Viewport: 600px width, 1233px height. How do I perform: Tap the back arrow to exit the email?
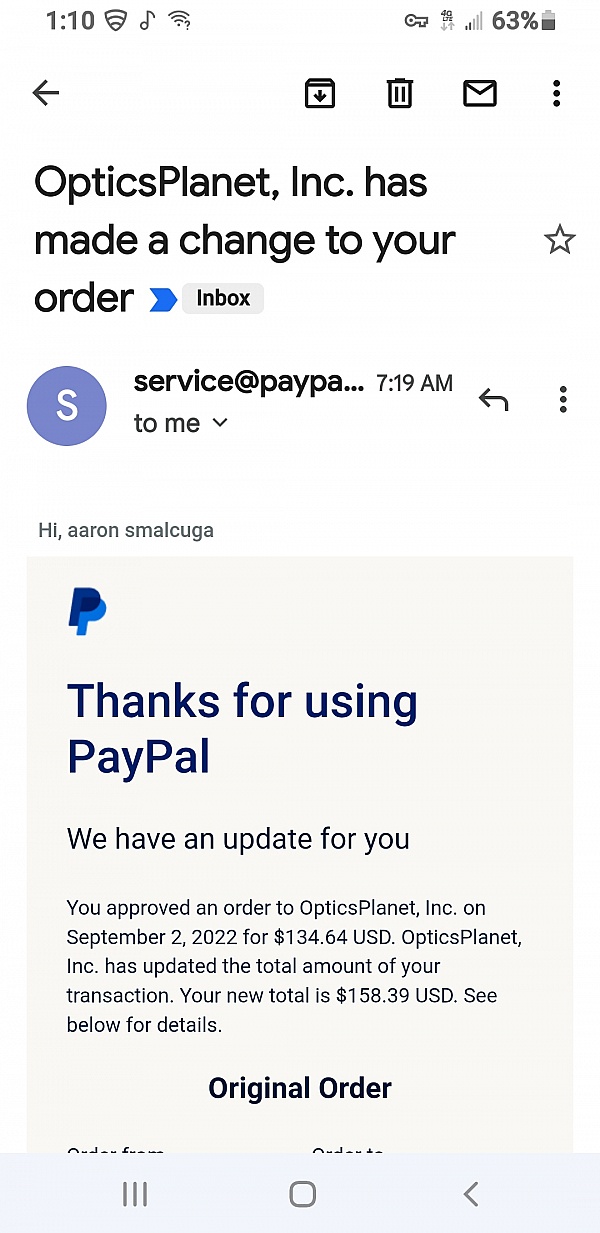(x=46, y=94)
